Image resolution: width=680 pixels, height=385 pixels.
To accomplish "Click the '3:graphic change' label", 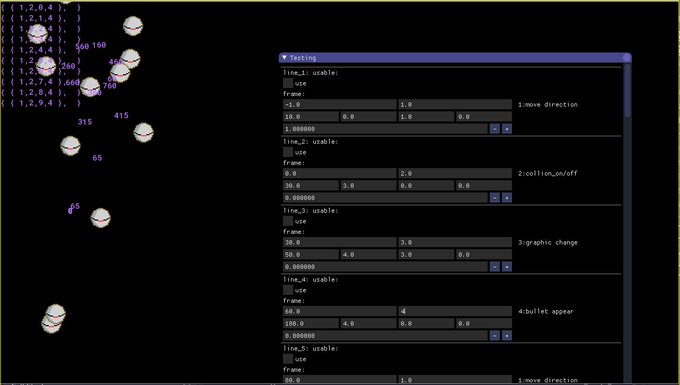I will (x=548, y=242).
